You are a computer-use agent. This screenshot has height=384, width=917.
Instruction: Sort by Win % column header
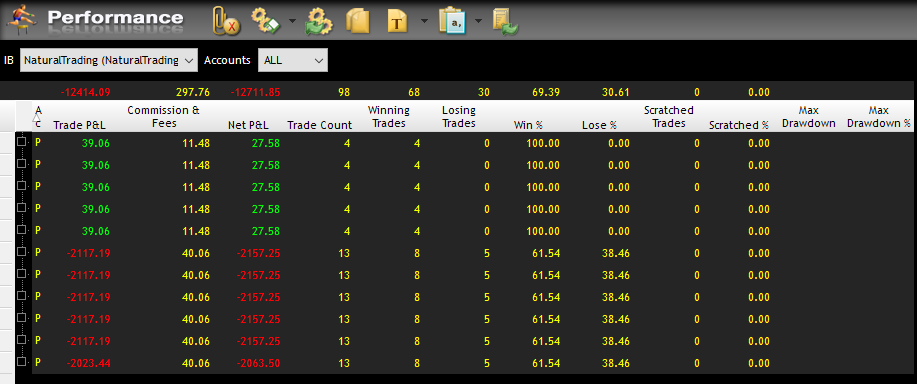pos(528,124)
